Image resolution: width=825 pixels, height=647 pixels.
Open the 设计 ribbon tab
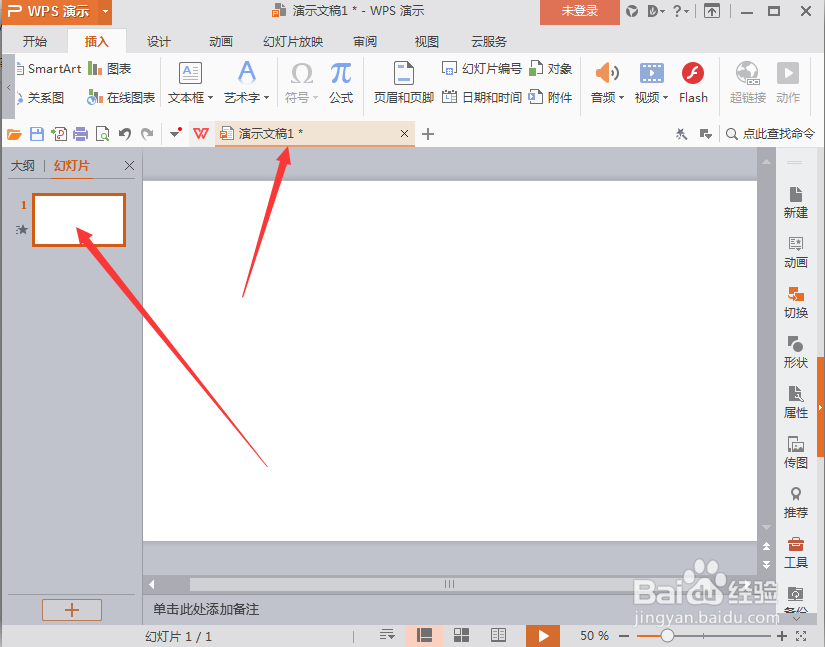(x=159, y=42)
